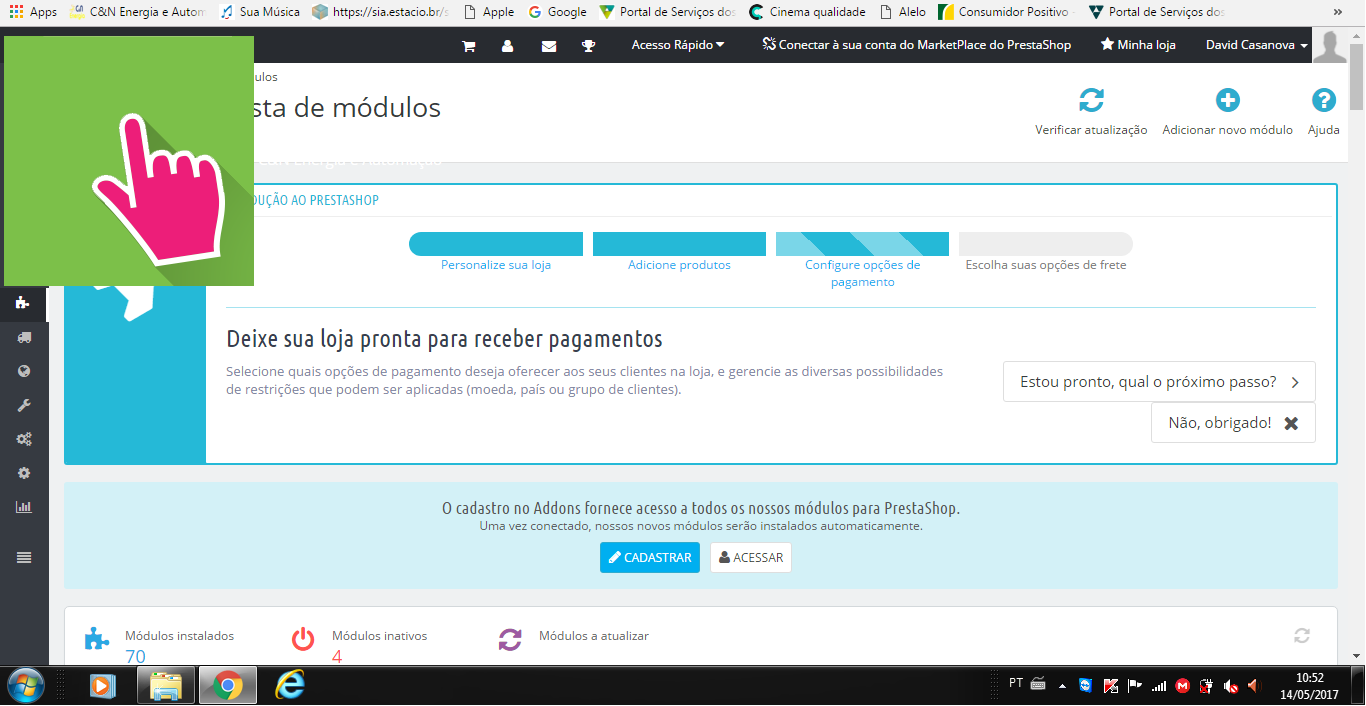Screen dimensions: 1366x706
Task: Open Chrome from the taskbar
Action: [x=228, y=685]
